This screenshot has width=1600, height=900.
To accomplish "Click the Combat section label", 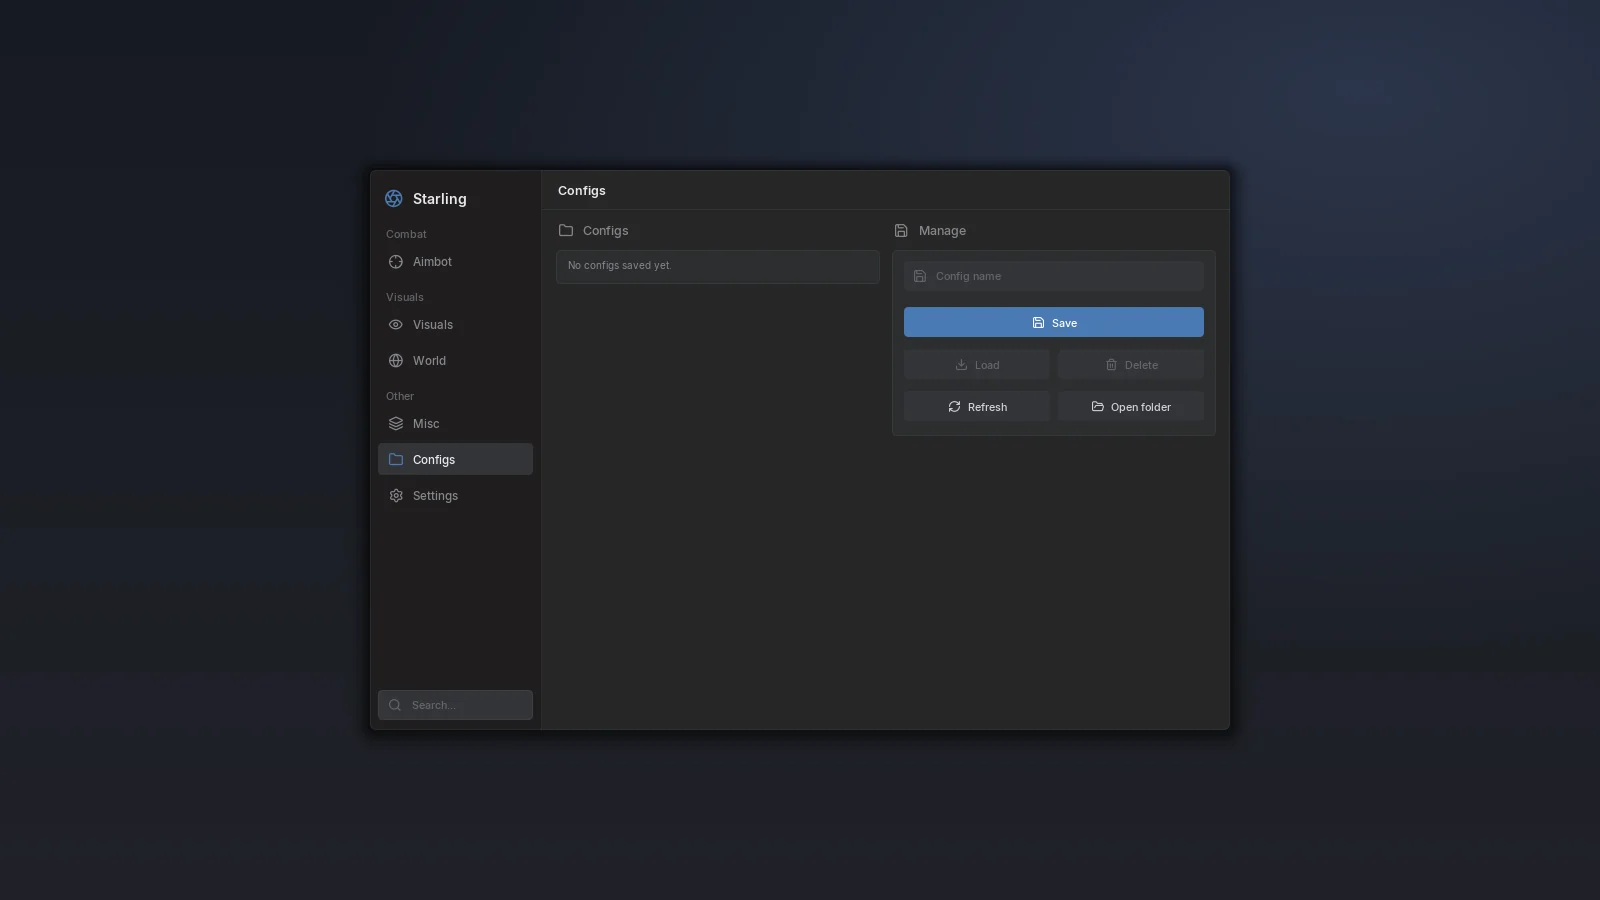I will (x=406, y=234).
